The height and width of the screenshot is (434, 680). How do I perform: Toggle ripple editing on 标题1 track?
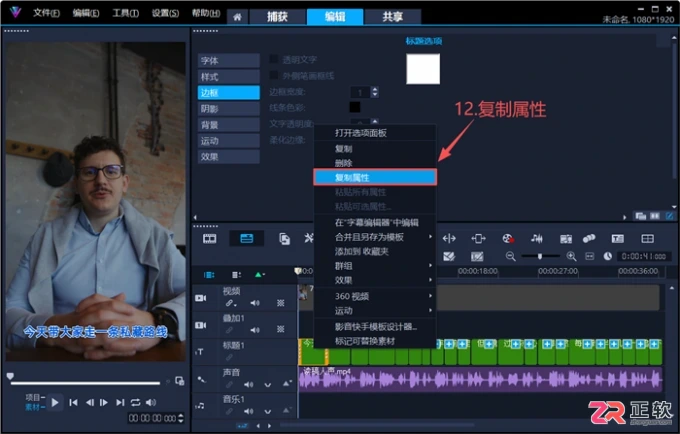pyautogui.click(x=229, y=357)
